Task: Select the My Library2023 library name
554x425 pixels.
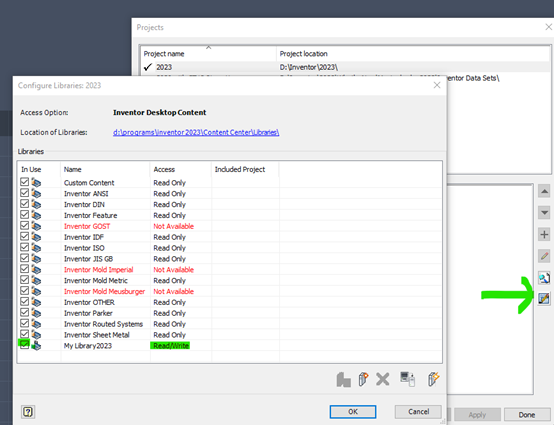Action: pos(88,346)
